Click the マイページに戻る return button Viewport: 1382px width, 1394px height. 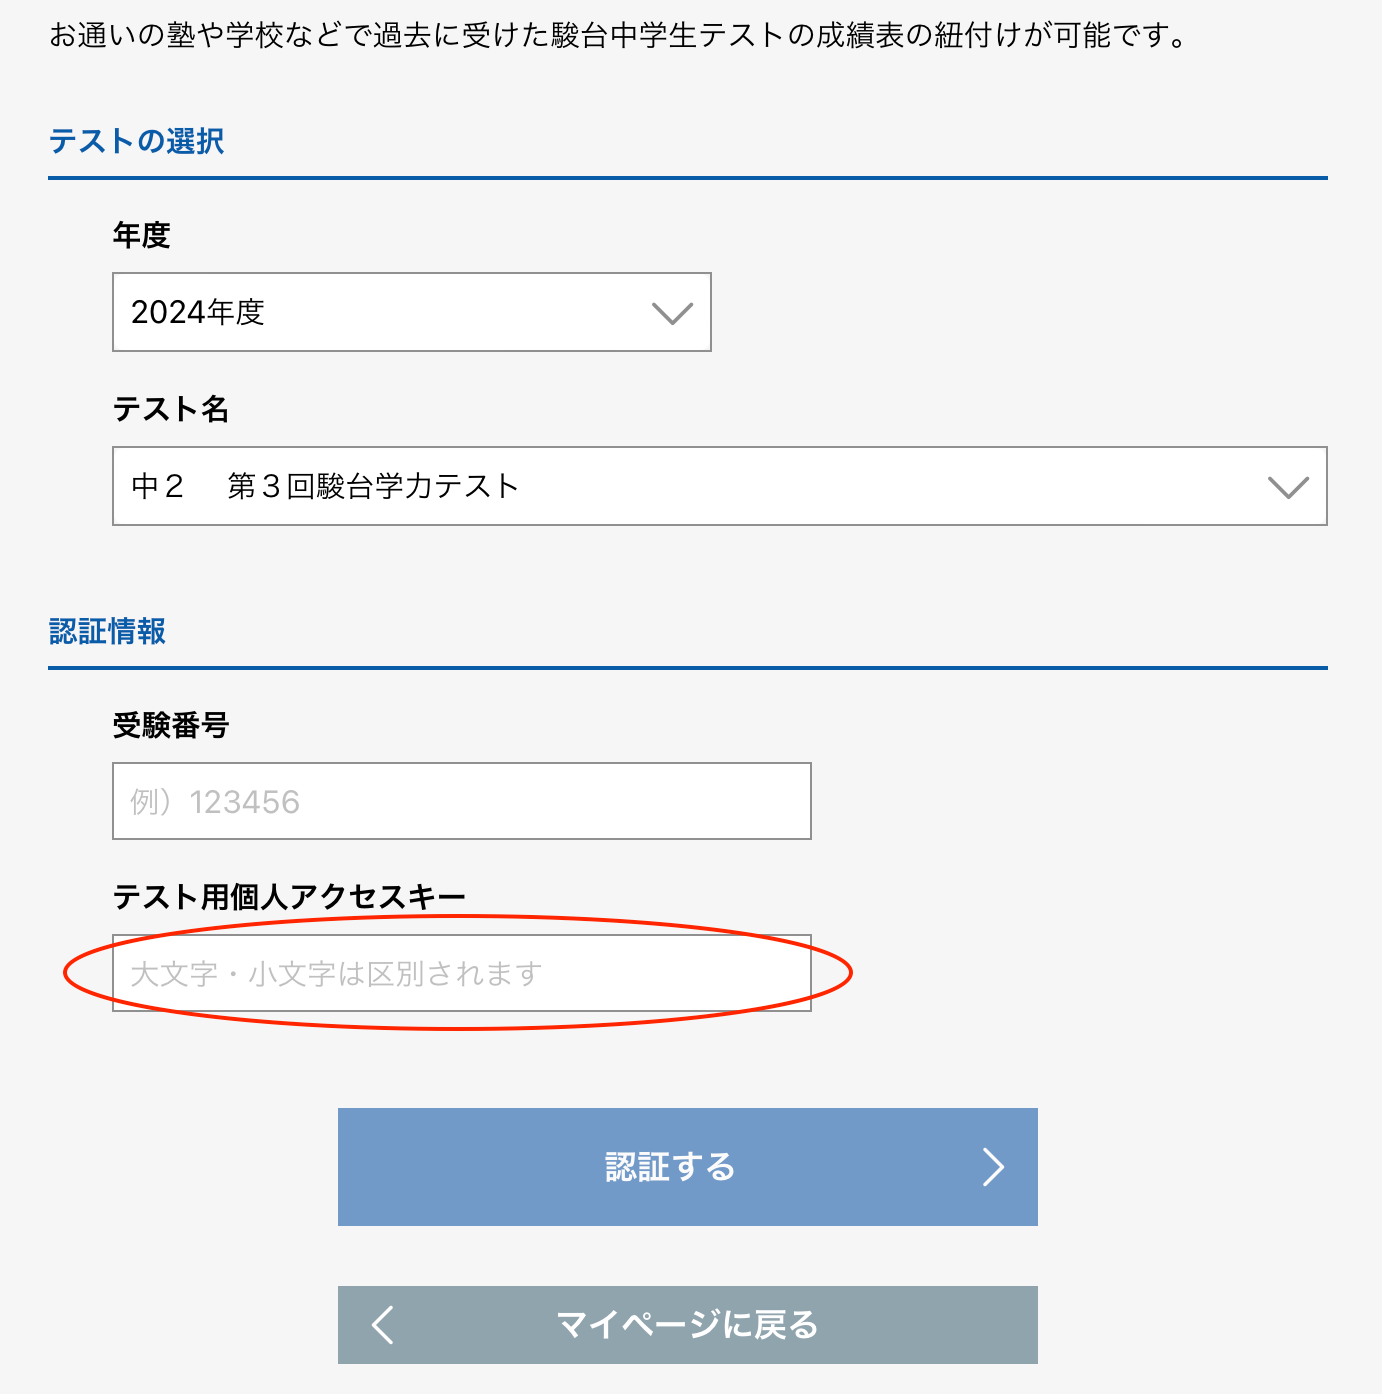tap(688, 1325)
